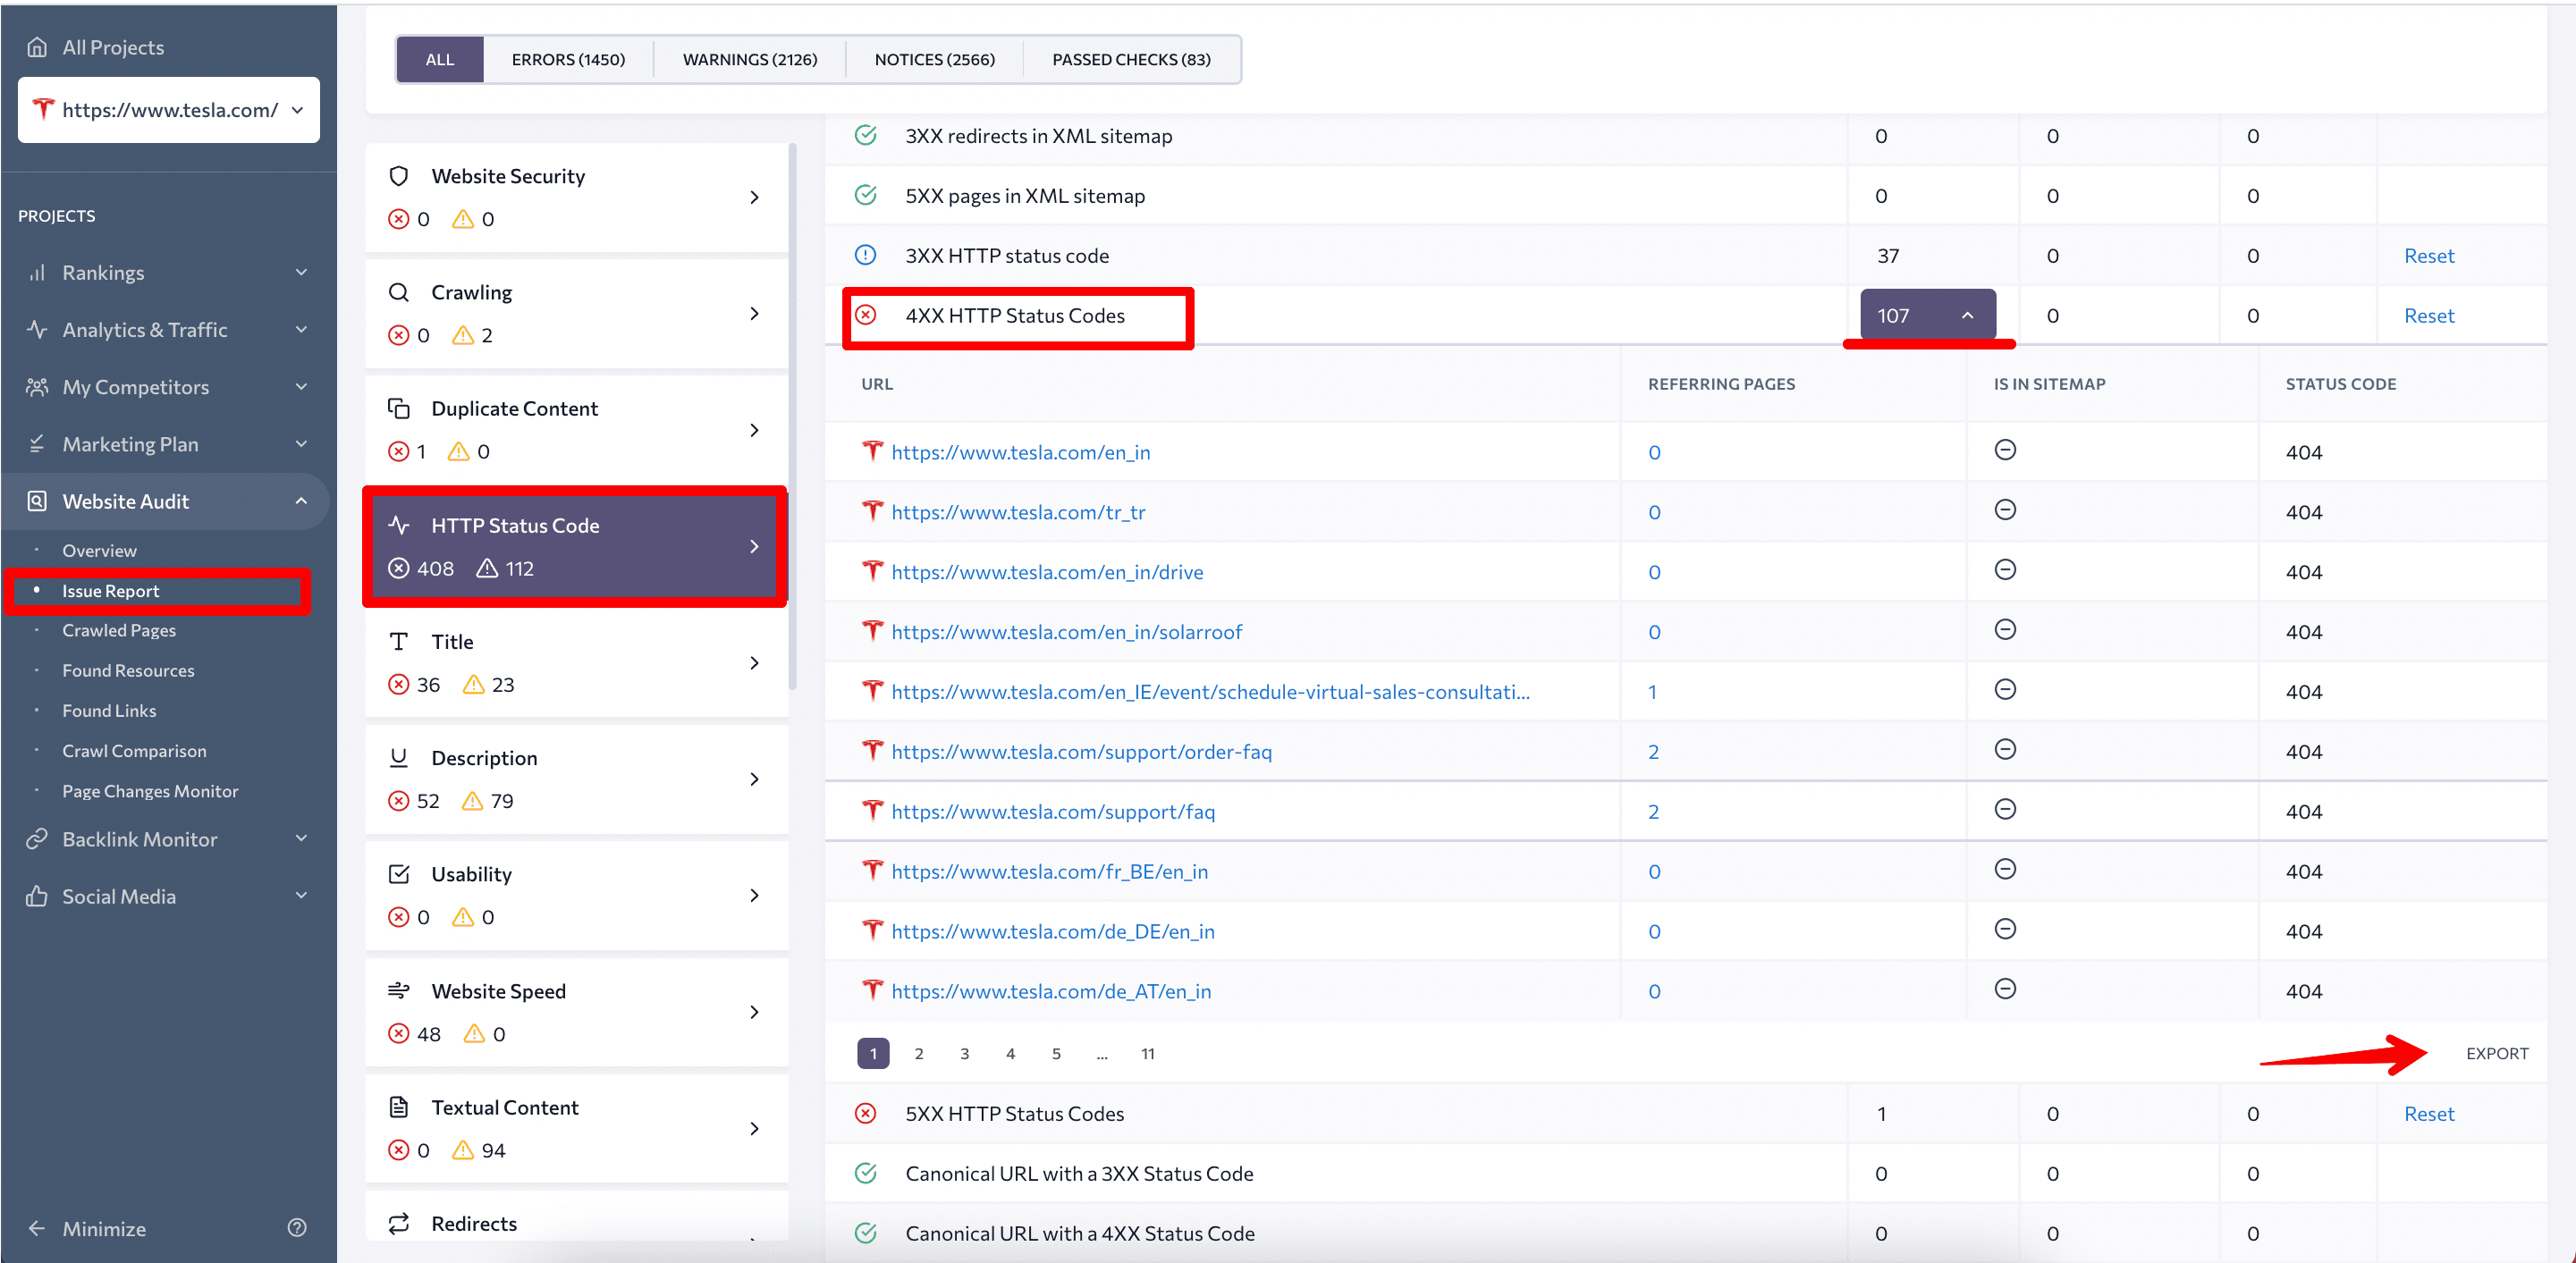This screenshot has width=2576, height=1263.
Task: Go to pagination page 11
Action: pos(1147,1053)
